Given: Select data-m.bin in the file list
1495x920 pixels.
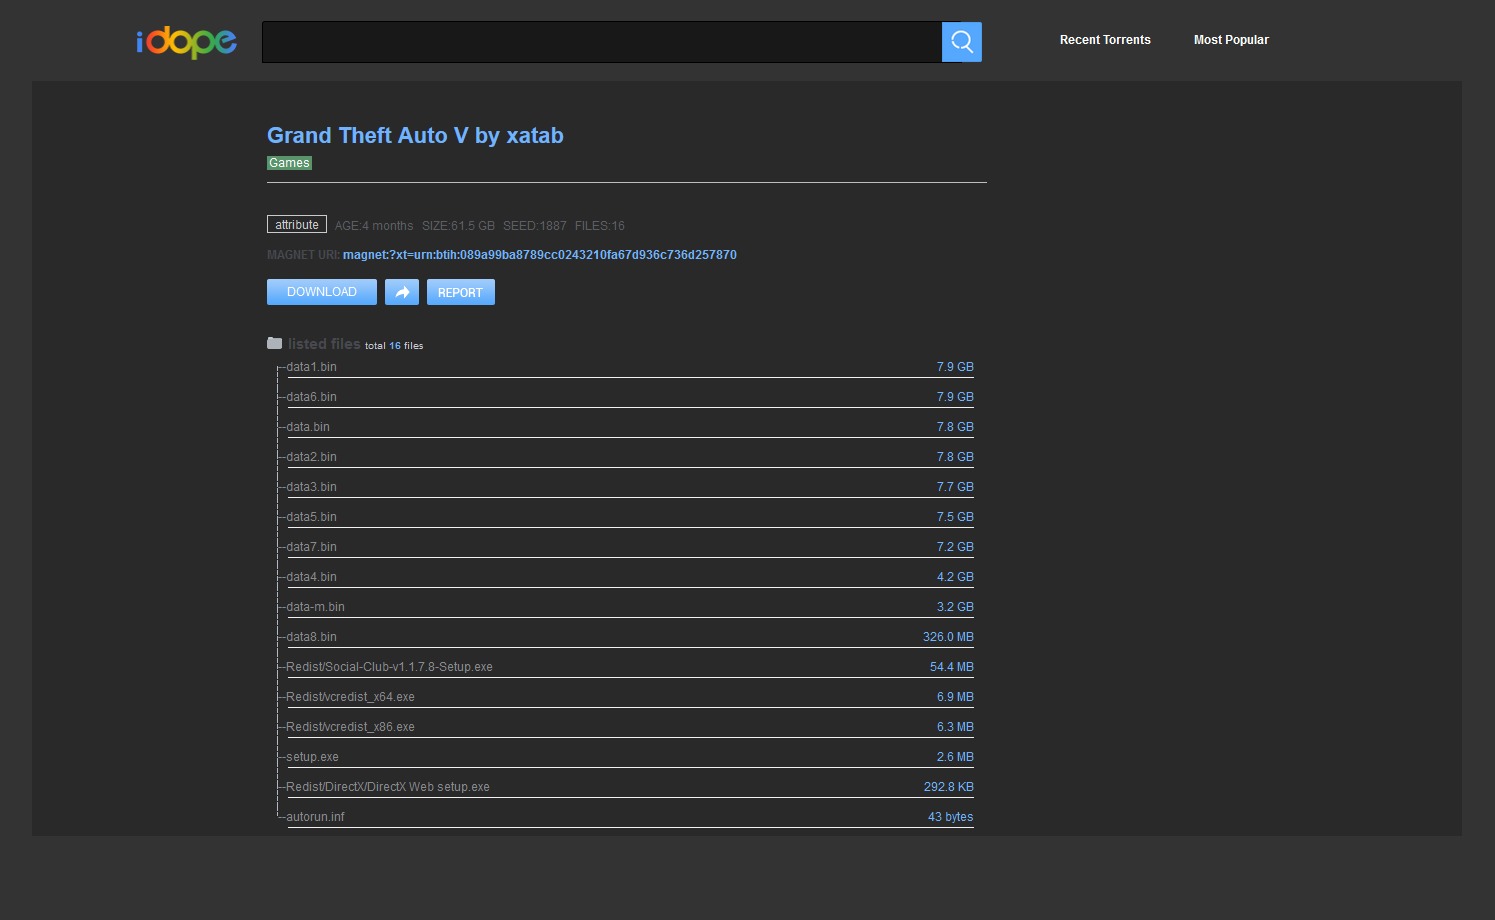Looking at the screenshot, I should (316, 607).
